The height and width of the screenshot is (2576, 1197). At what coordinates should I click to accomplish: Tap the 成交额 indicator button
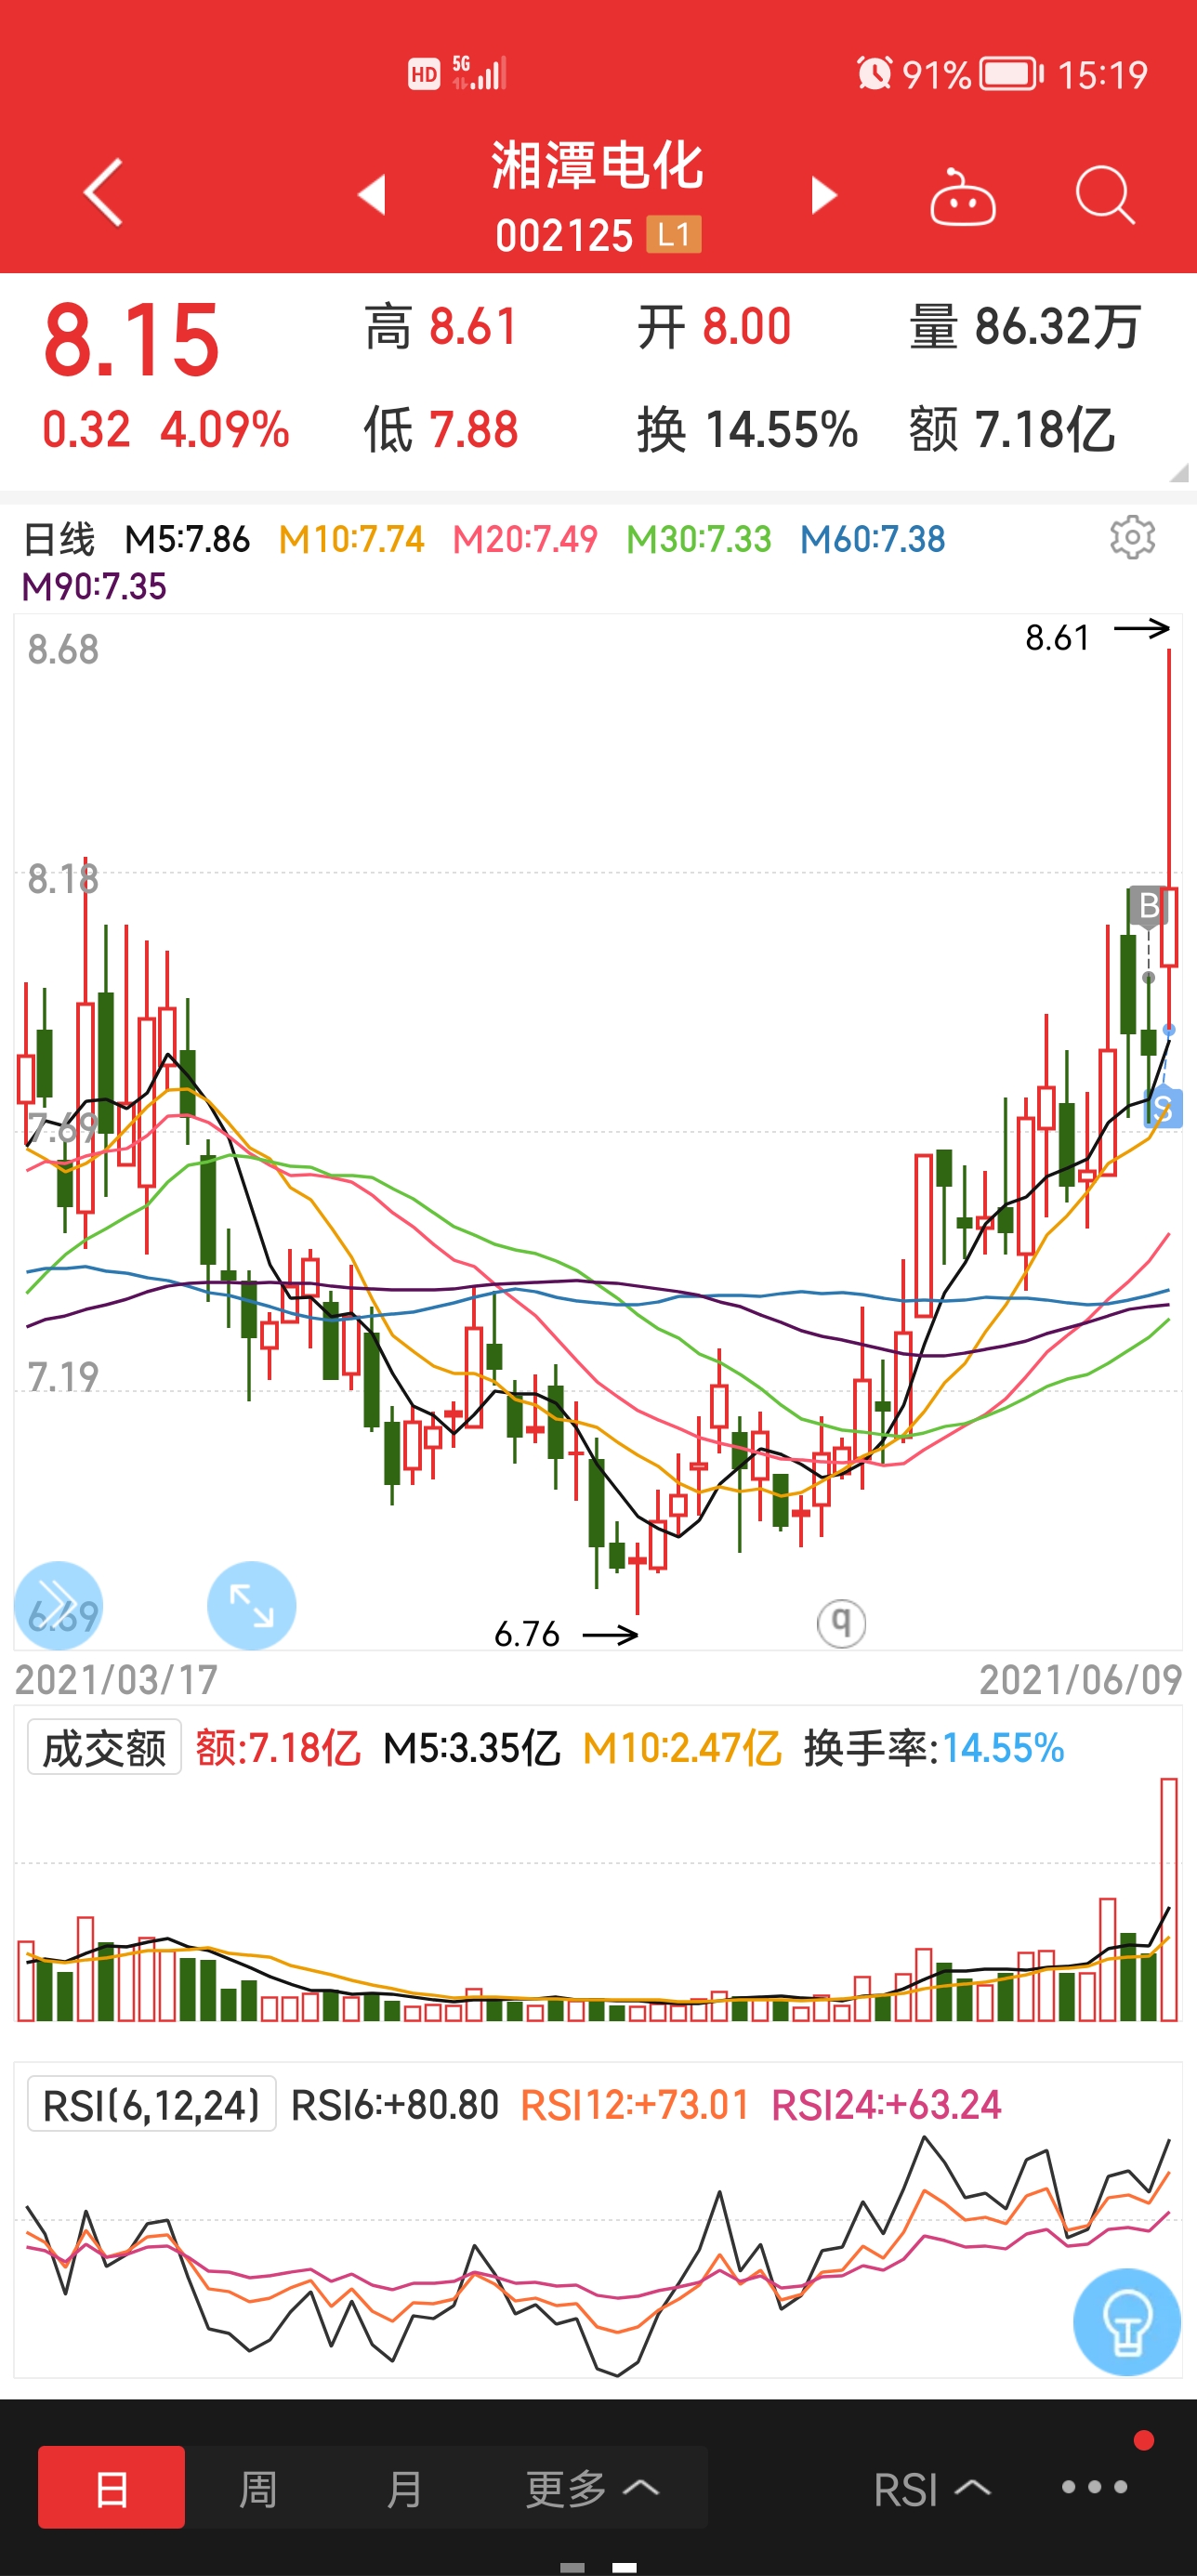pyautogui.click(x=104, y=1746)
